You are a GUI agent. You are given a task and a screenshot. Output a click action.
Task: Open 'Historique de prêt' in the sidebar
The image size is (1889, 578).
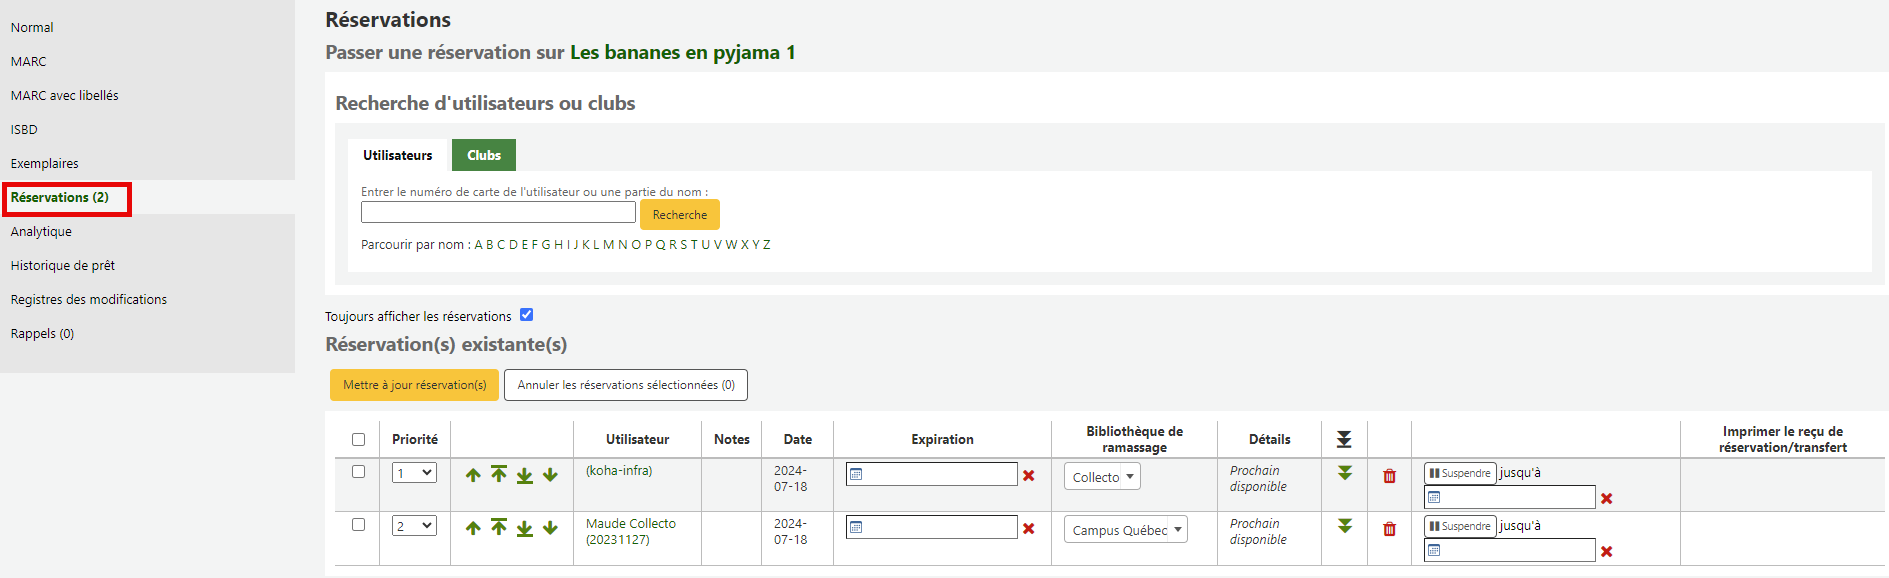pos(63,265)
